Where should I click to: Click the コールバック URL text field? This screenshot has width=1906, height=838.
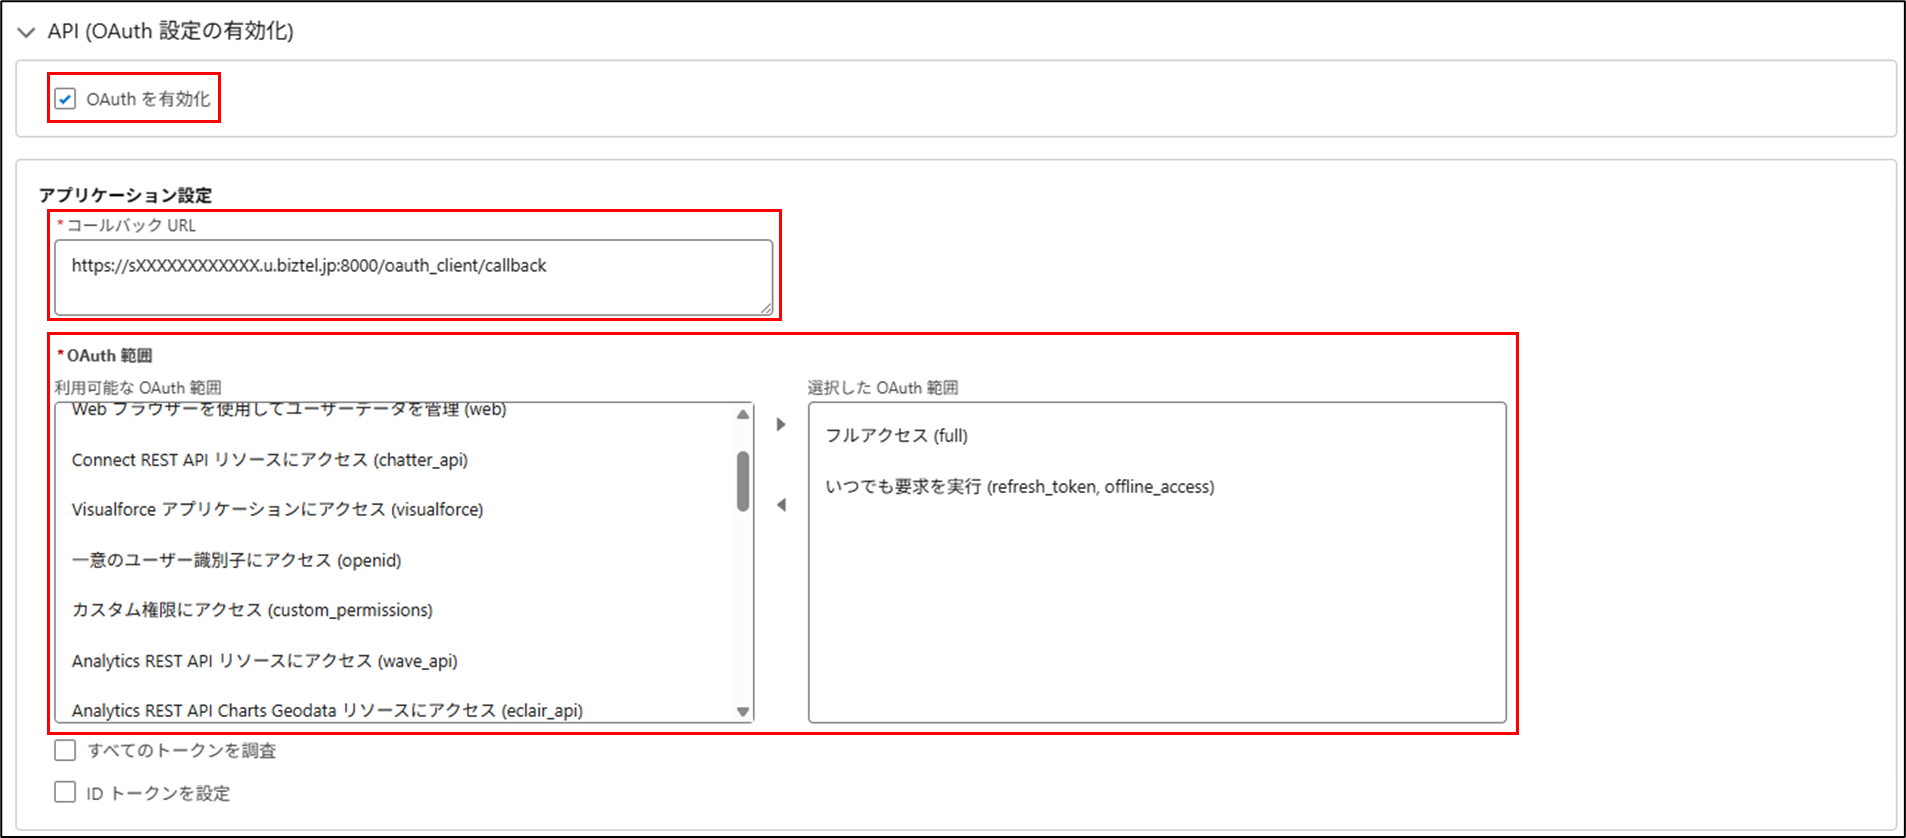pos(413,277)
